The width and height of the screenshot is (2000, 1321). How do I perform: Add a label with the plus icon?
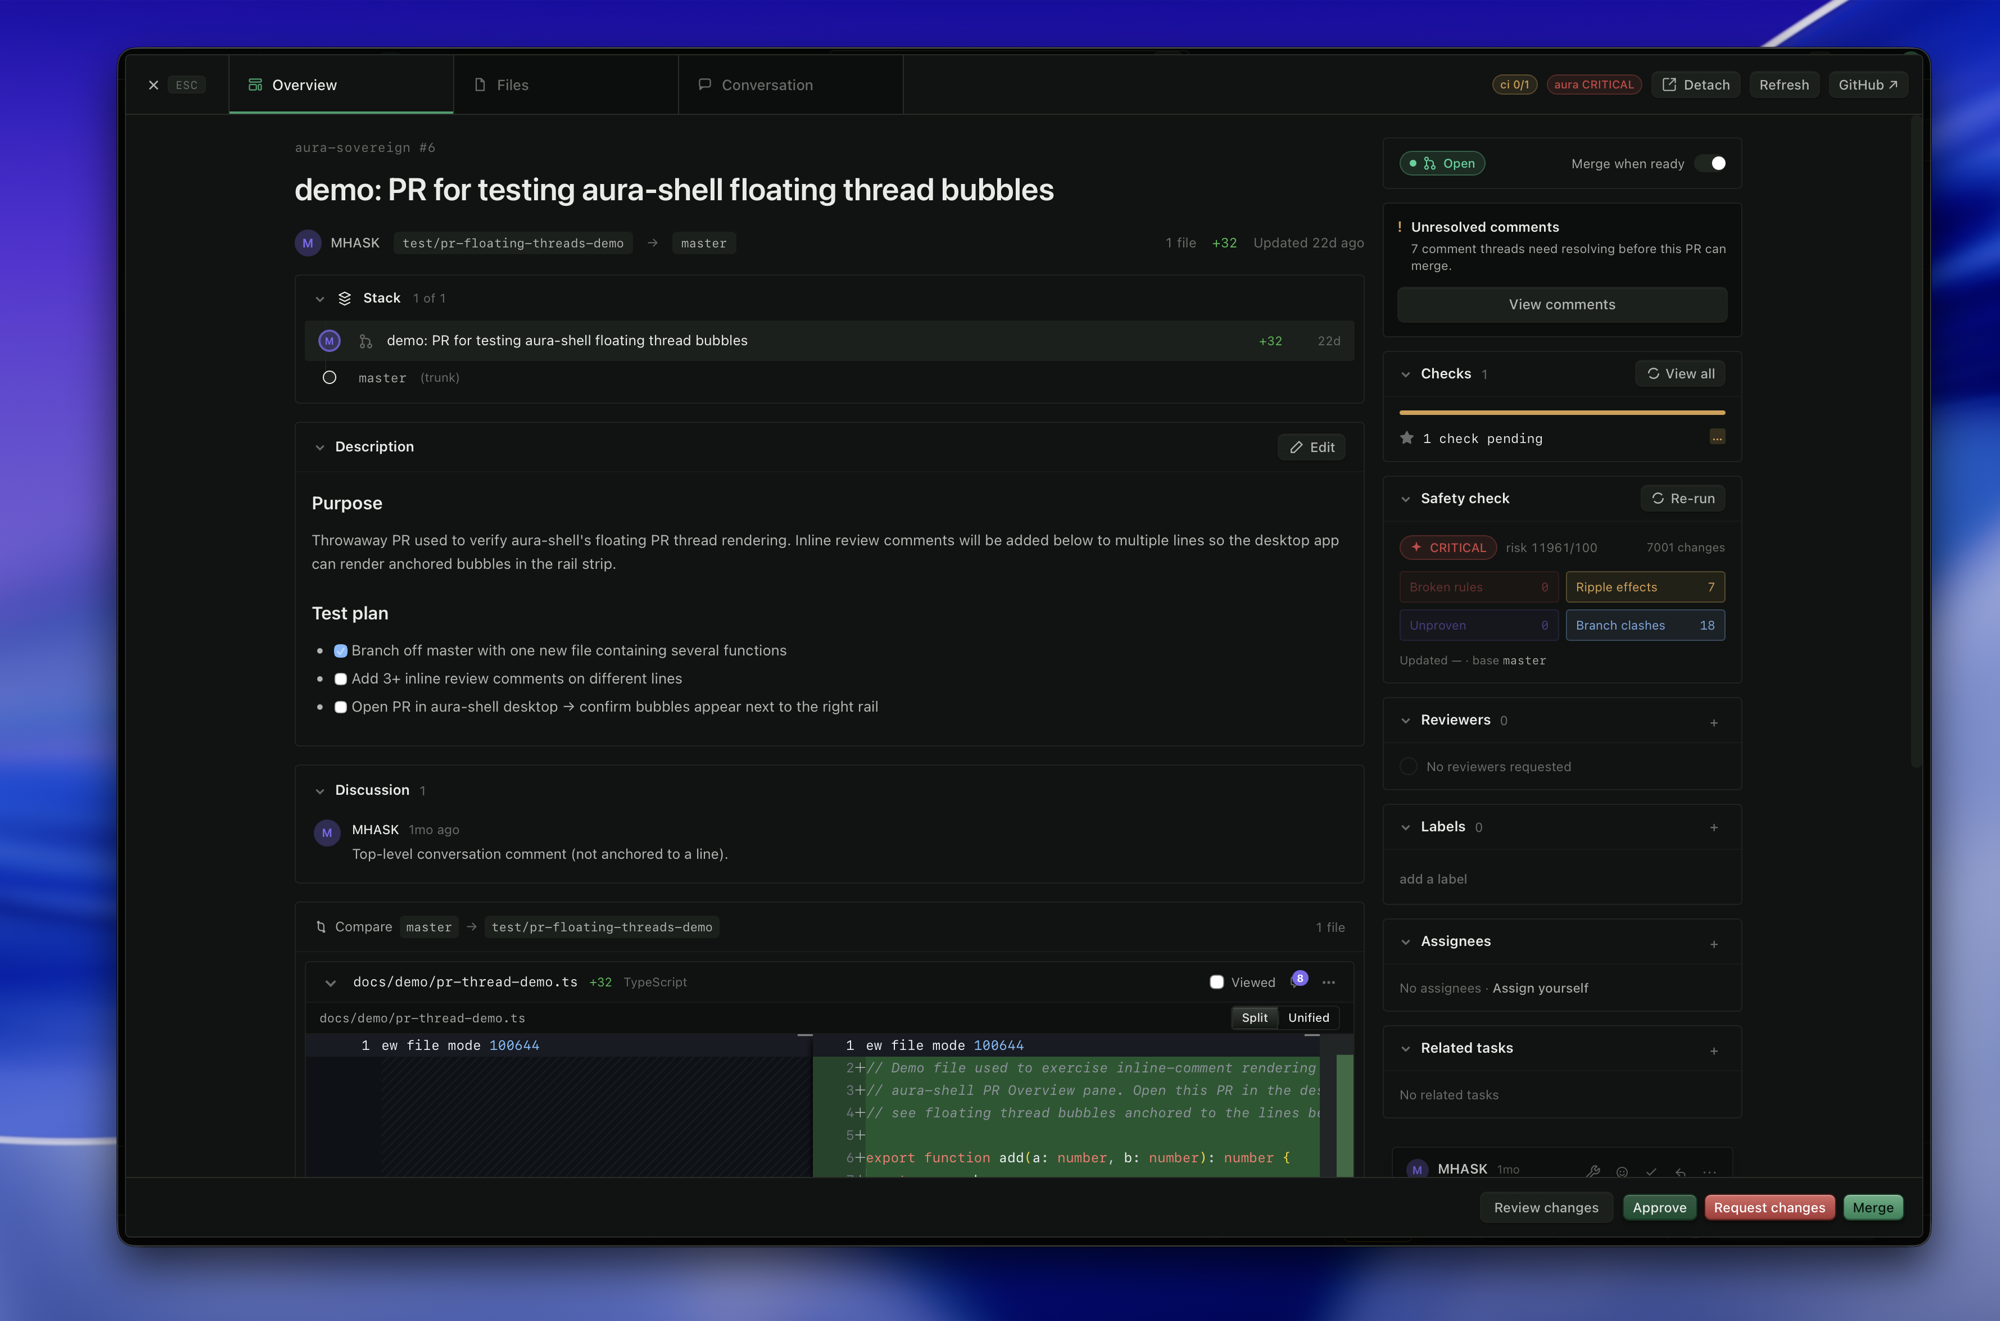pyautogui.click(x=1713, y=827)
